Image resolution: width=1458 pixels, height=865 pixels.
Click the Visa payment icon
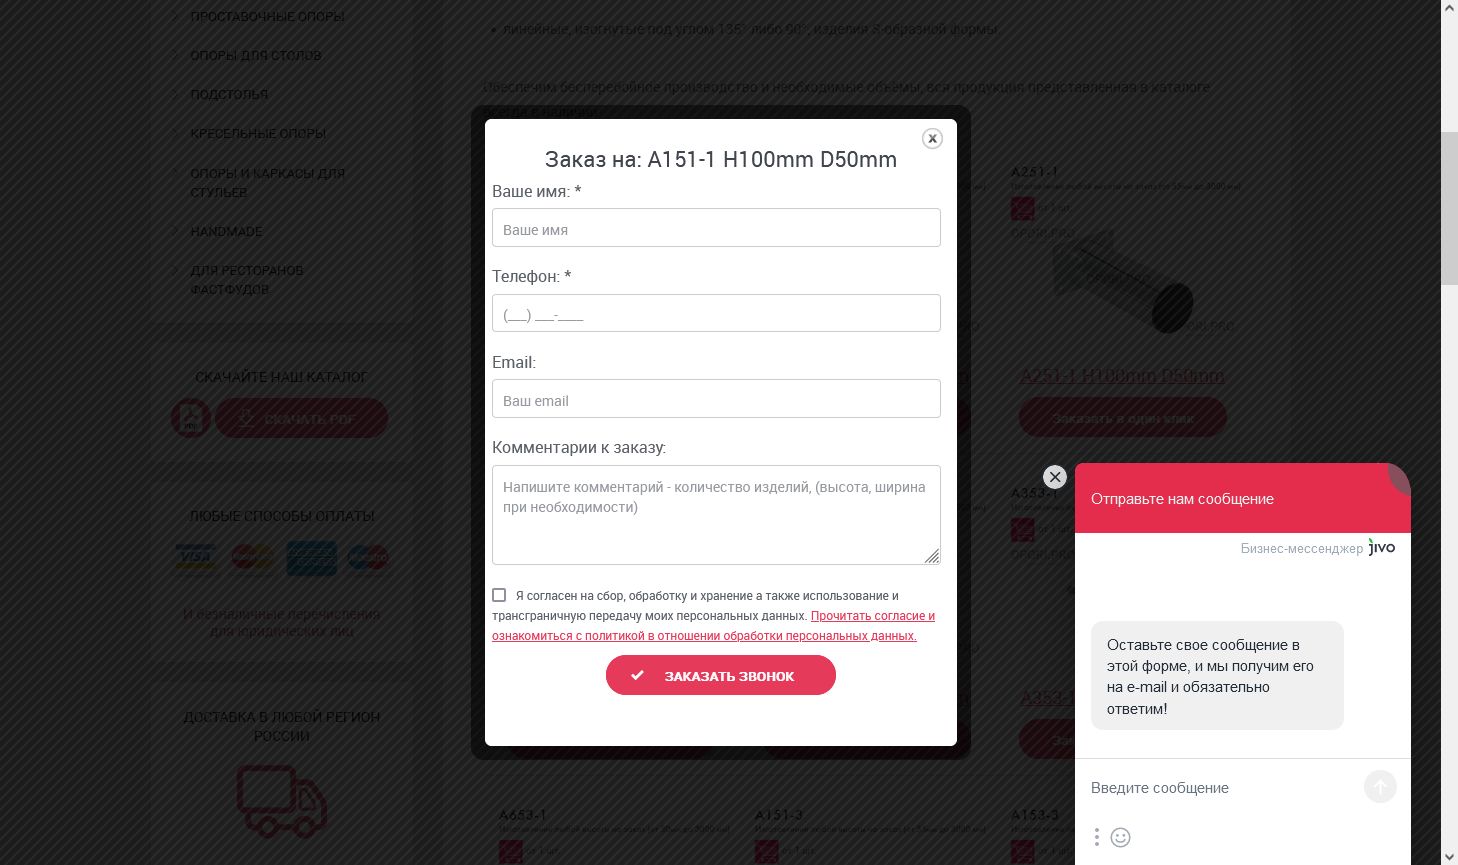[196, 558]
